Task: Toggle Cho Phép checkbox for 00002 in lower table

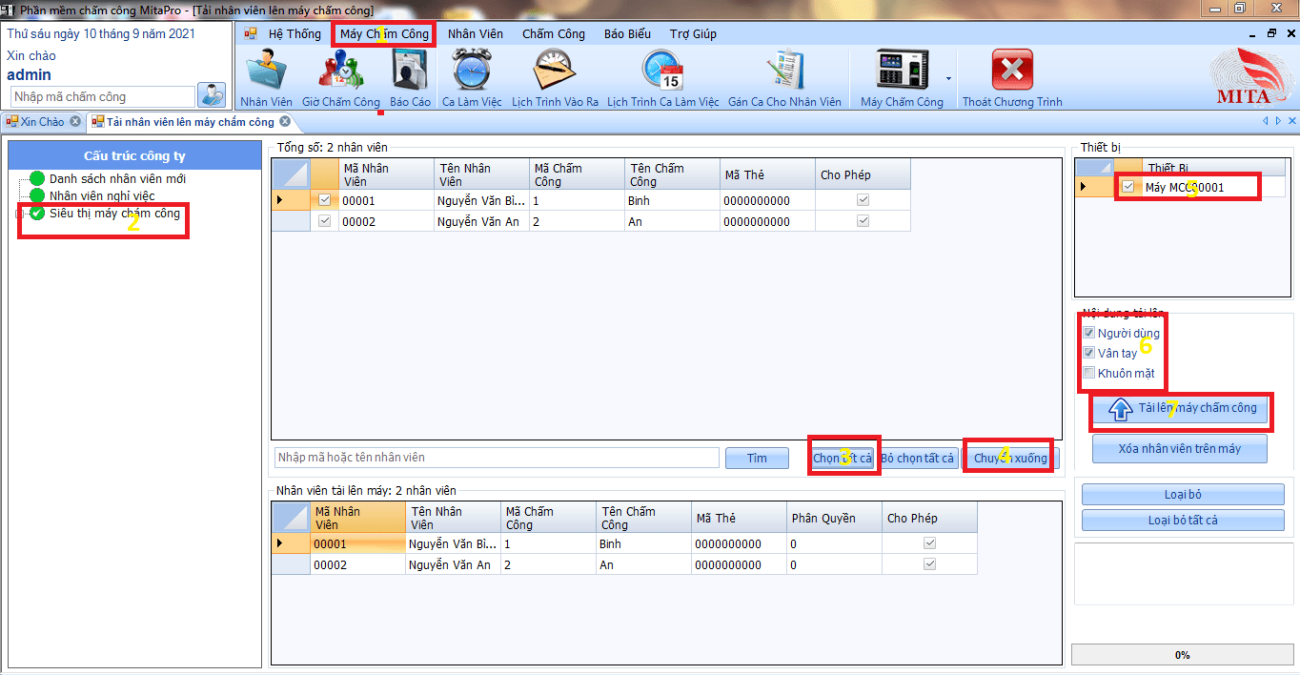Action: click(930, 564)
